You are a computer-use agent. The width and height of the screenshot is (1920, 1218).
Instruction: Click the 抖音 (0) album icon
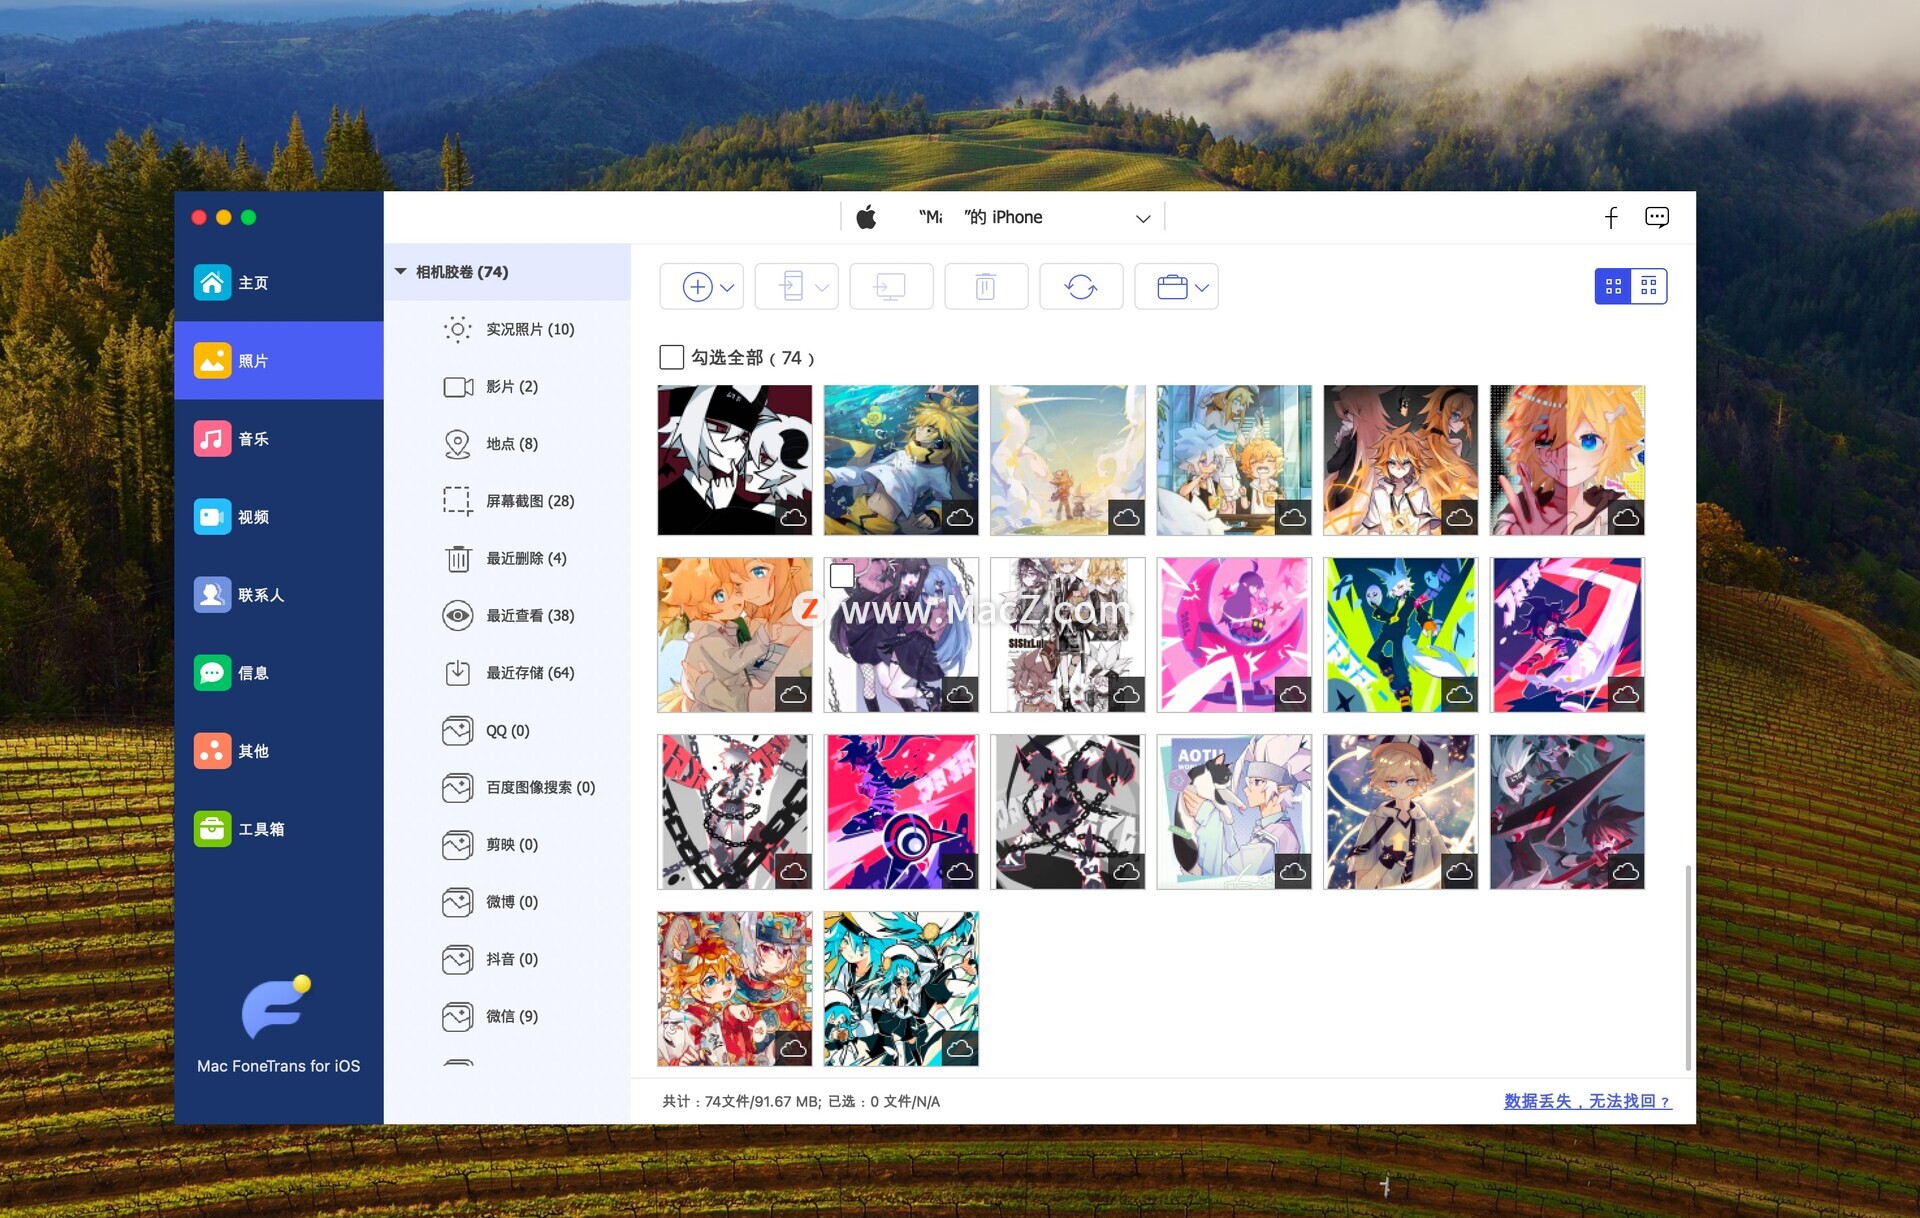pyautogui.click(x=458, y=959)
